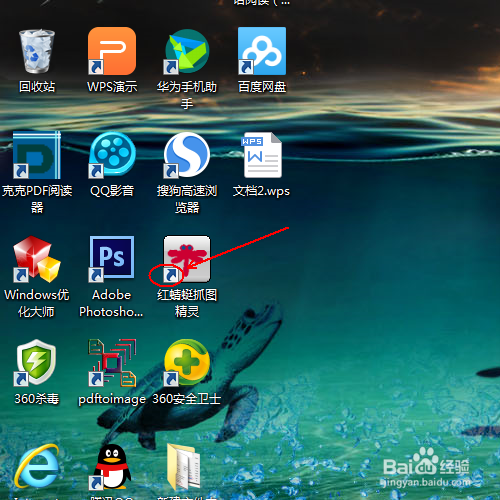Viewport: 500px width, 500px height.
Task: Open 搜狗高速浏览器 Sogou browser
Action: pos(187,155)
